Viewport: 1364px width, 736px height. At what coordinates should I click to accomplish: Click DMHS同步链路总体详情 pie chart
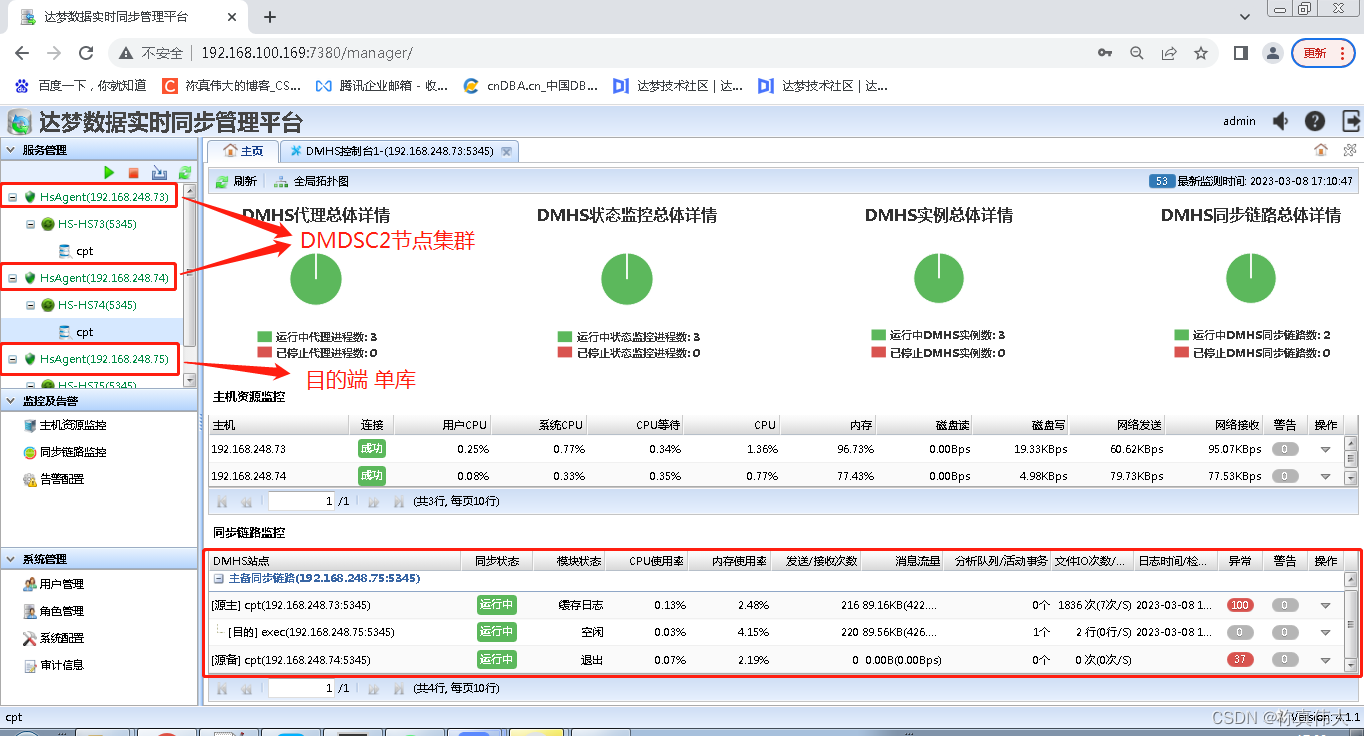(1251, 279)
